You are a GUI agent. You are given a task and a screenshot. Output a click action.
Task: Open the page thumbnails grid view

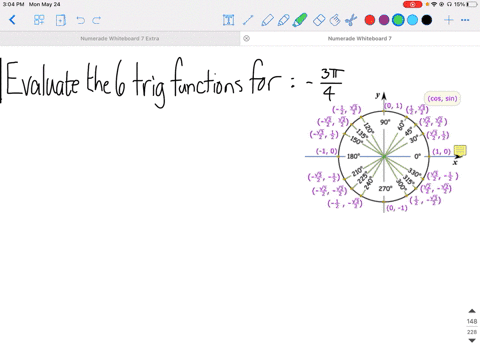click(x=39, y=20)
